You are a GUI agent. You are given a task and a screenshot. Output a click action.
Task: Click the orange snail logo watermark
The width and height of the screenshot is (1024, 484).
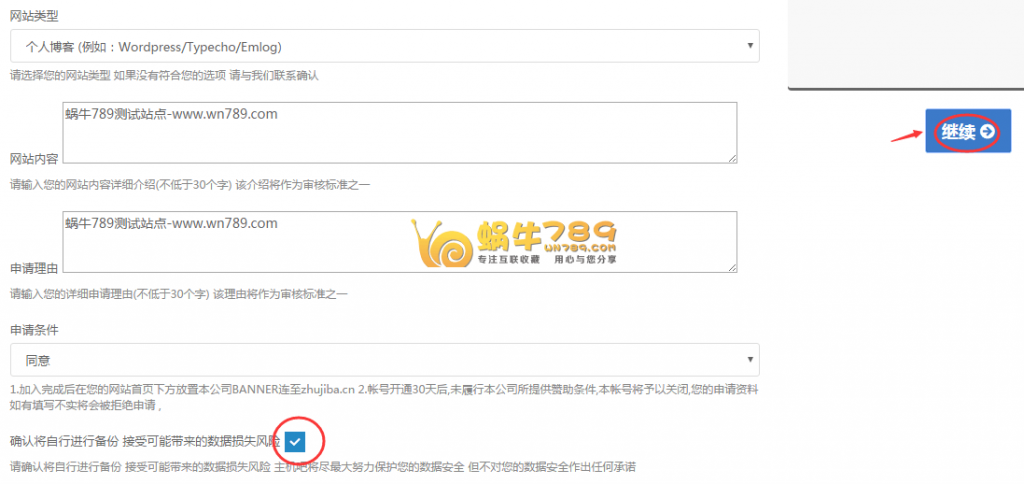(x=440, y=244)
